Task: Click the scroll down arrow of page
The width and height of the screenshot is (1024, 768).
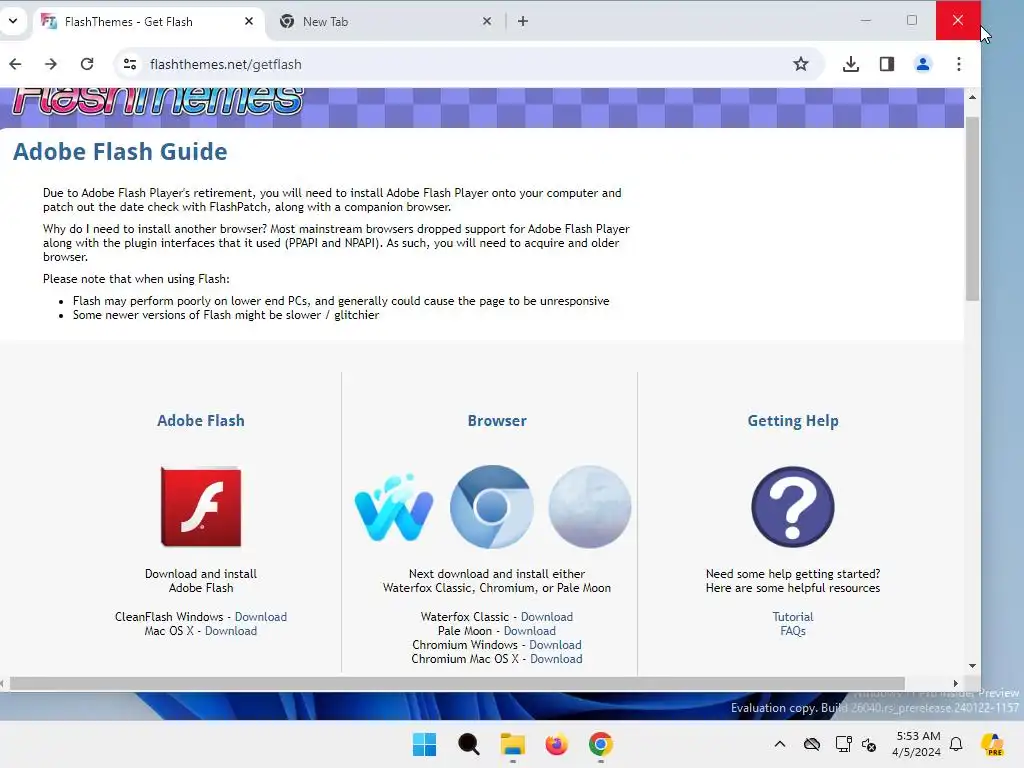Action: pyautogui.click(x=972, y=665)
